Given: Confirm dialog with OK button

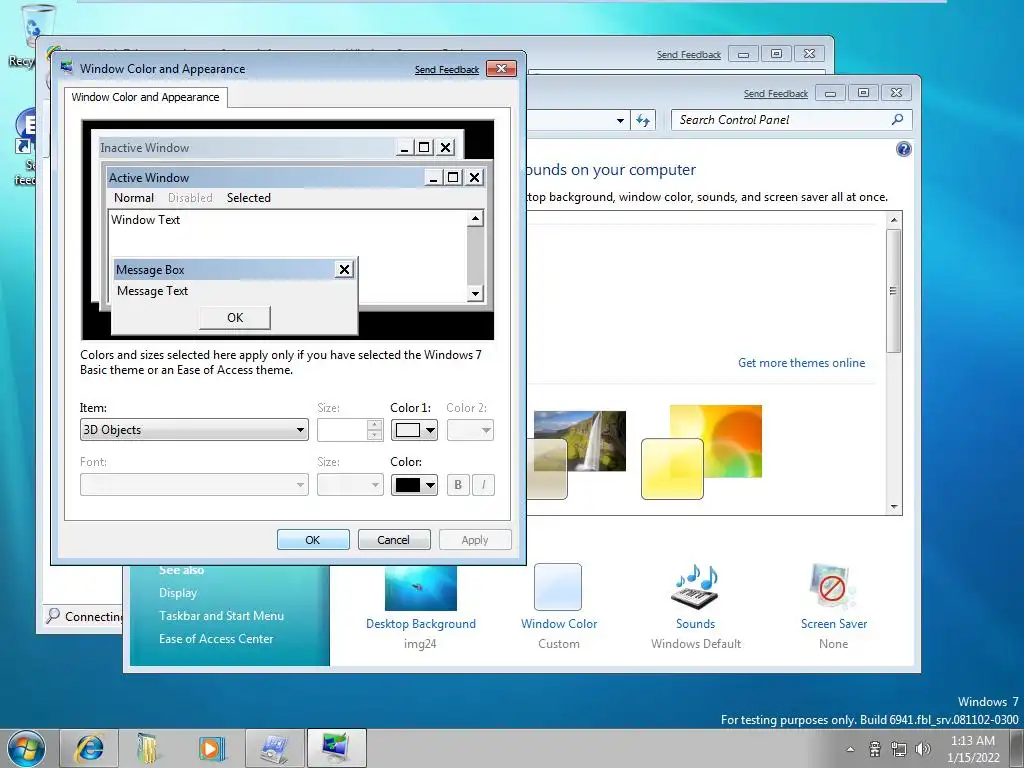Looking at the screenshot, I should 313,540.
